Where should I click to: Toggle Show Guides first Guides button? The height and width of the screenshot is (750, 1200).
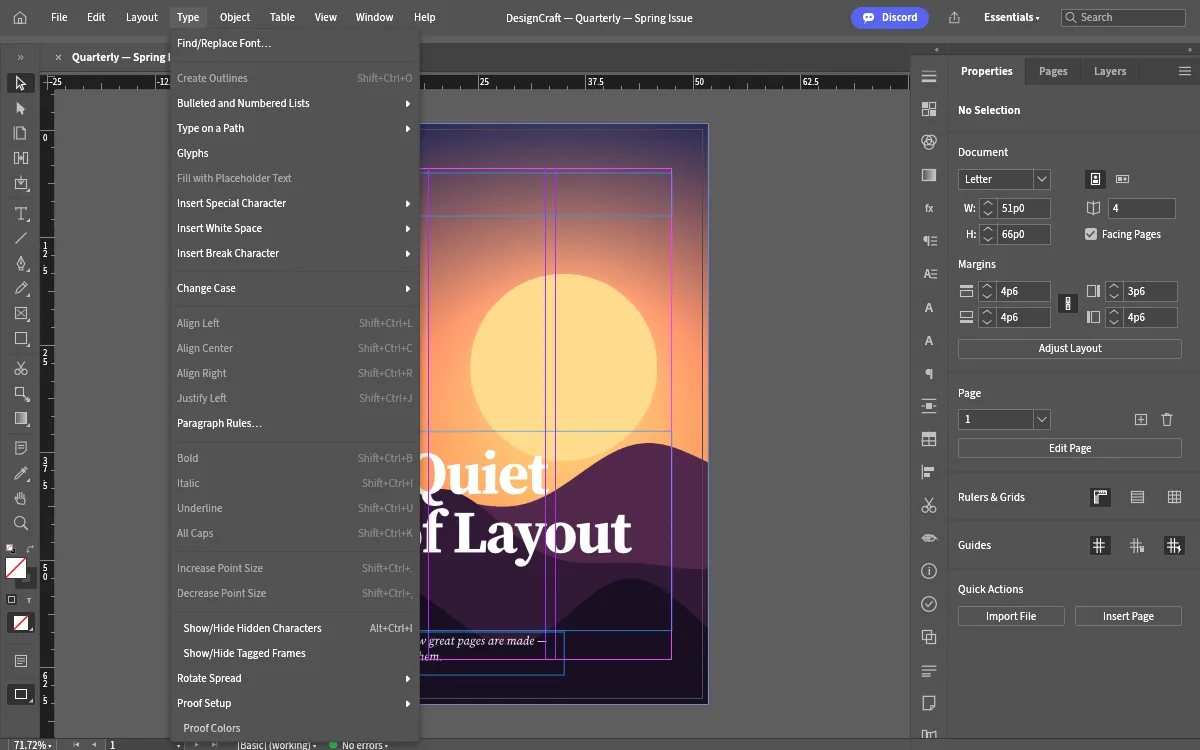pyautogui.click(x=1099, y=545)
